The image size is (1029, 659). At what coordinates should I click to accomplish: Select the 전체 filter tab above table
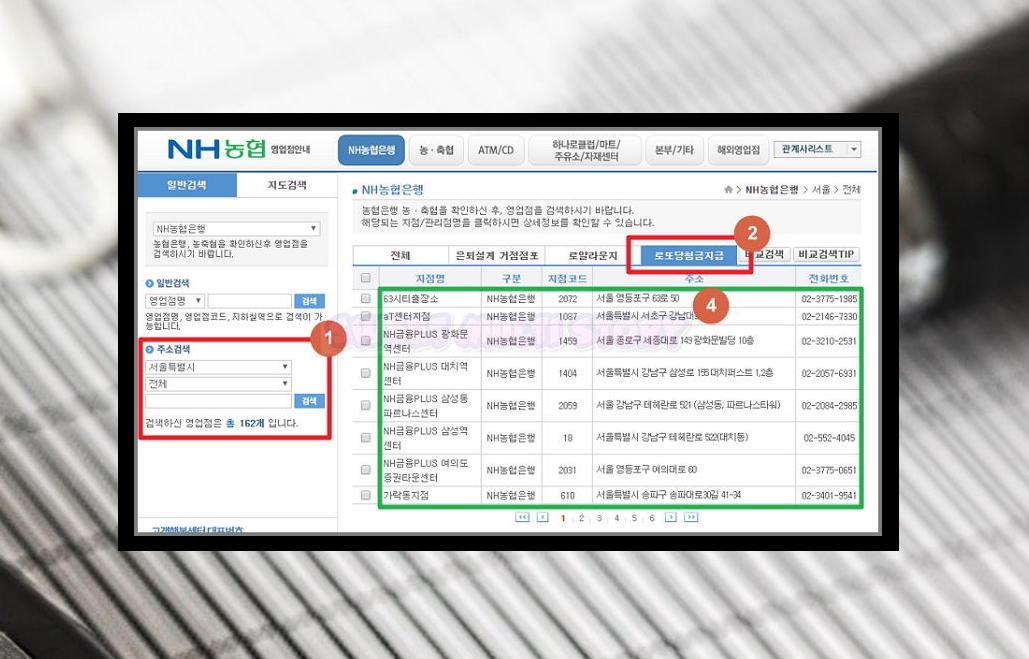tap(400, 255)
